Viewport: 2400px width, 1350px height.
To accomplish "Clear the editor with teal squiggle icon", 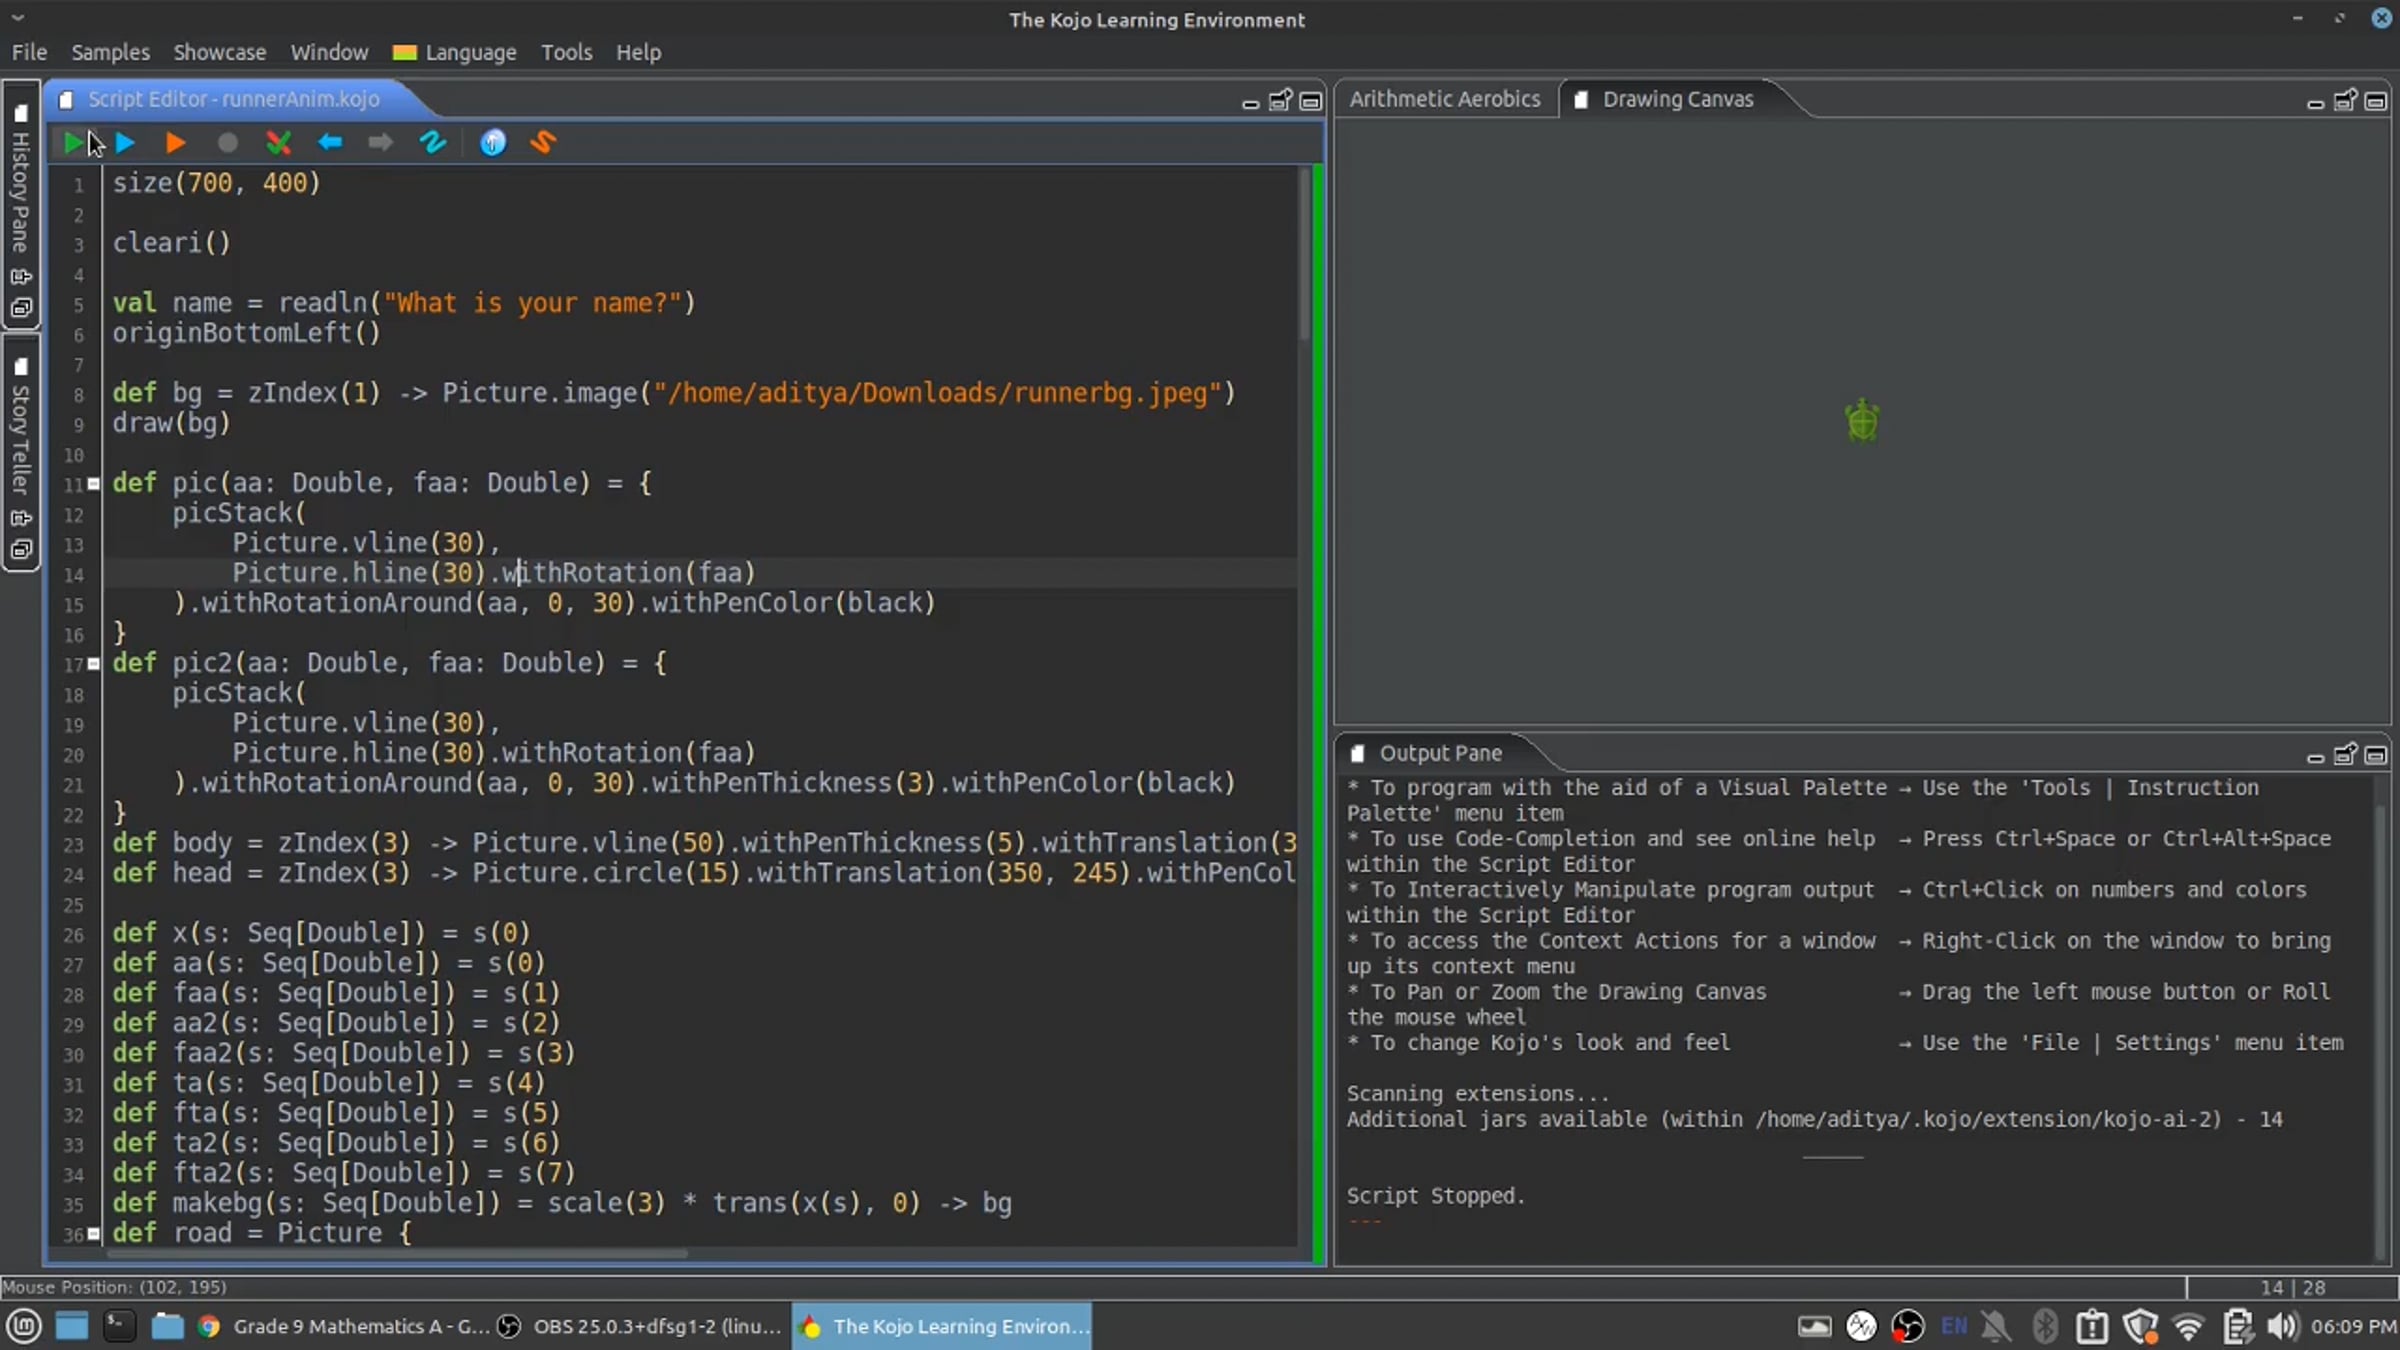I will [x=433, y=143].
